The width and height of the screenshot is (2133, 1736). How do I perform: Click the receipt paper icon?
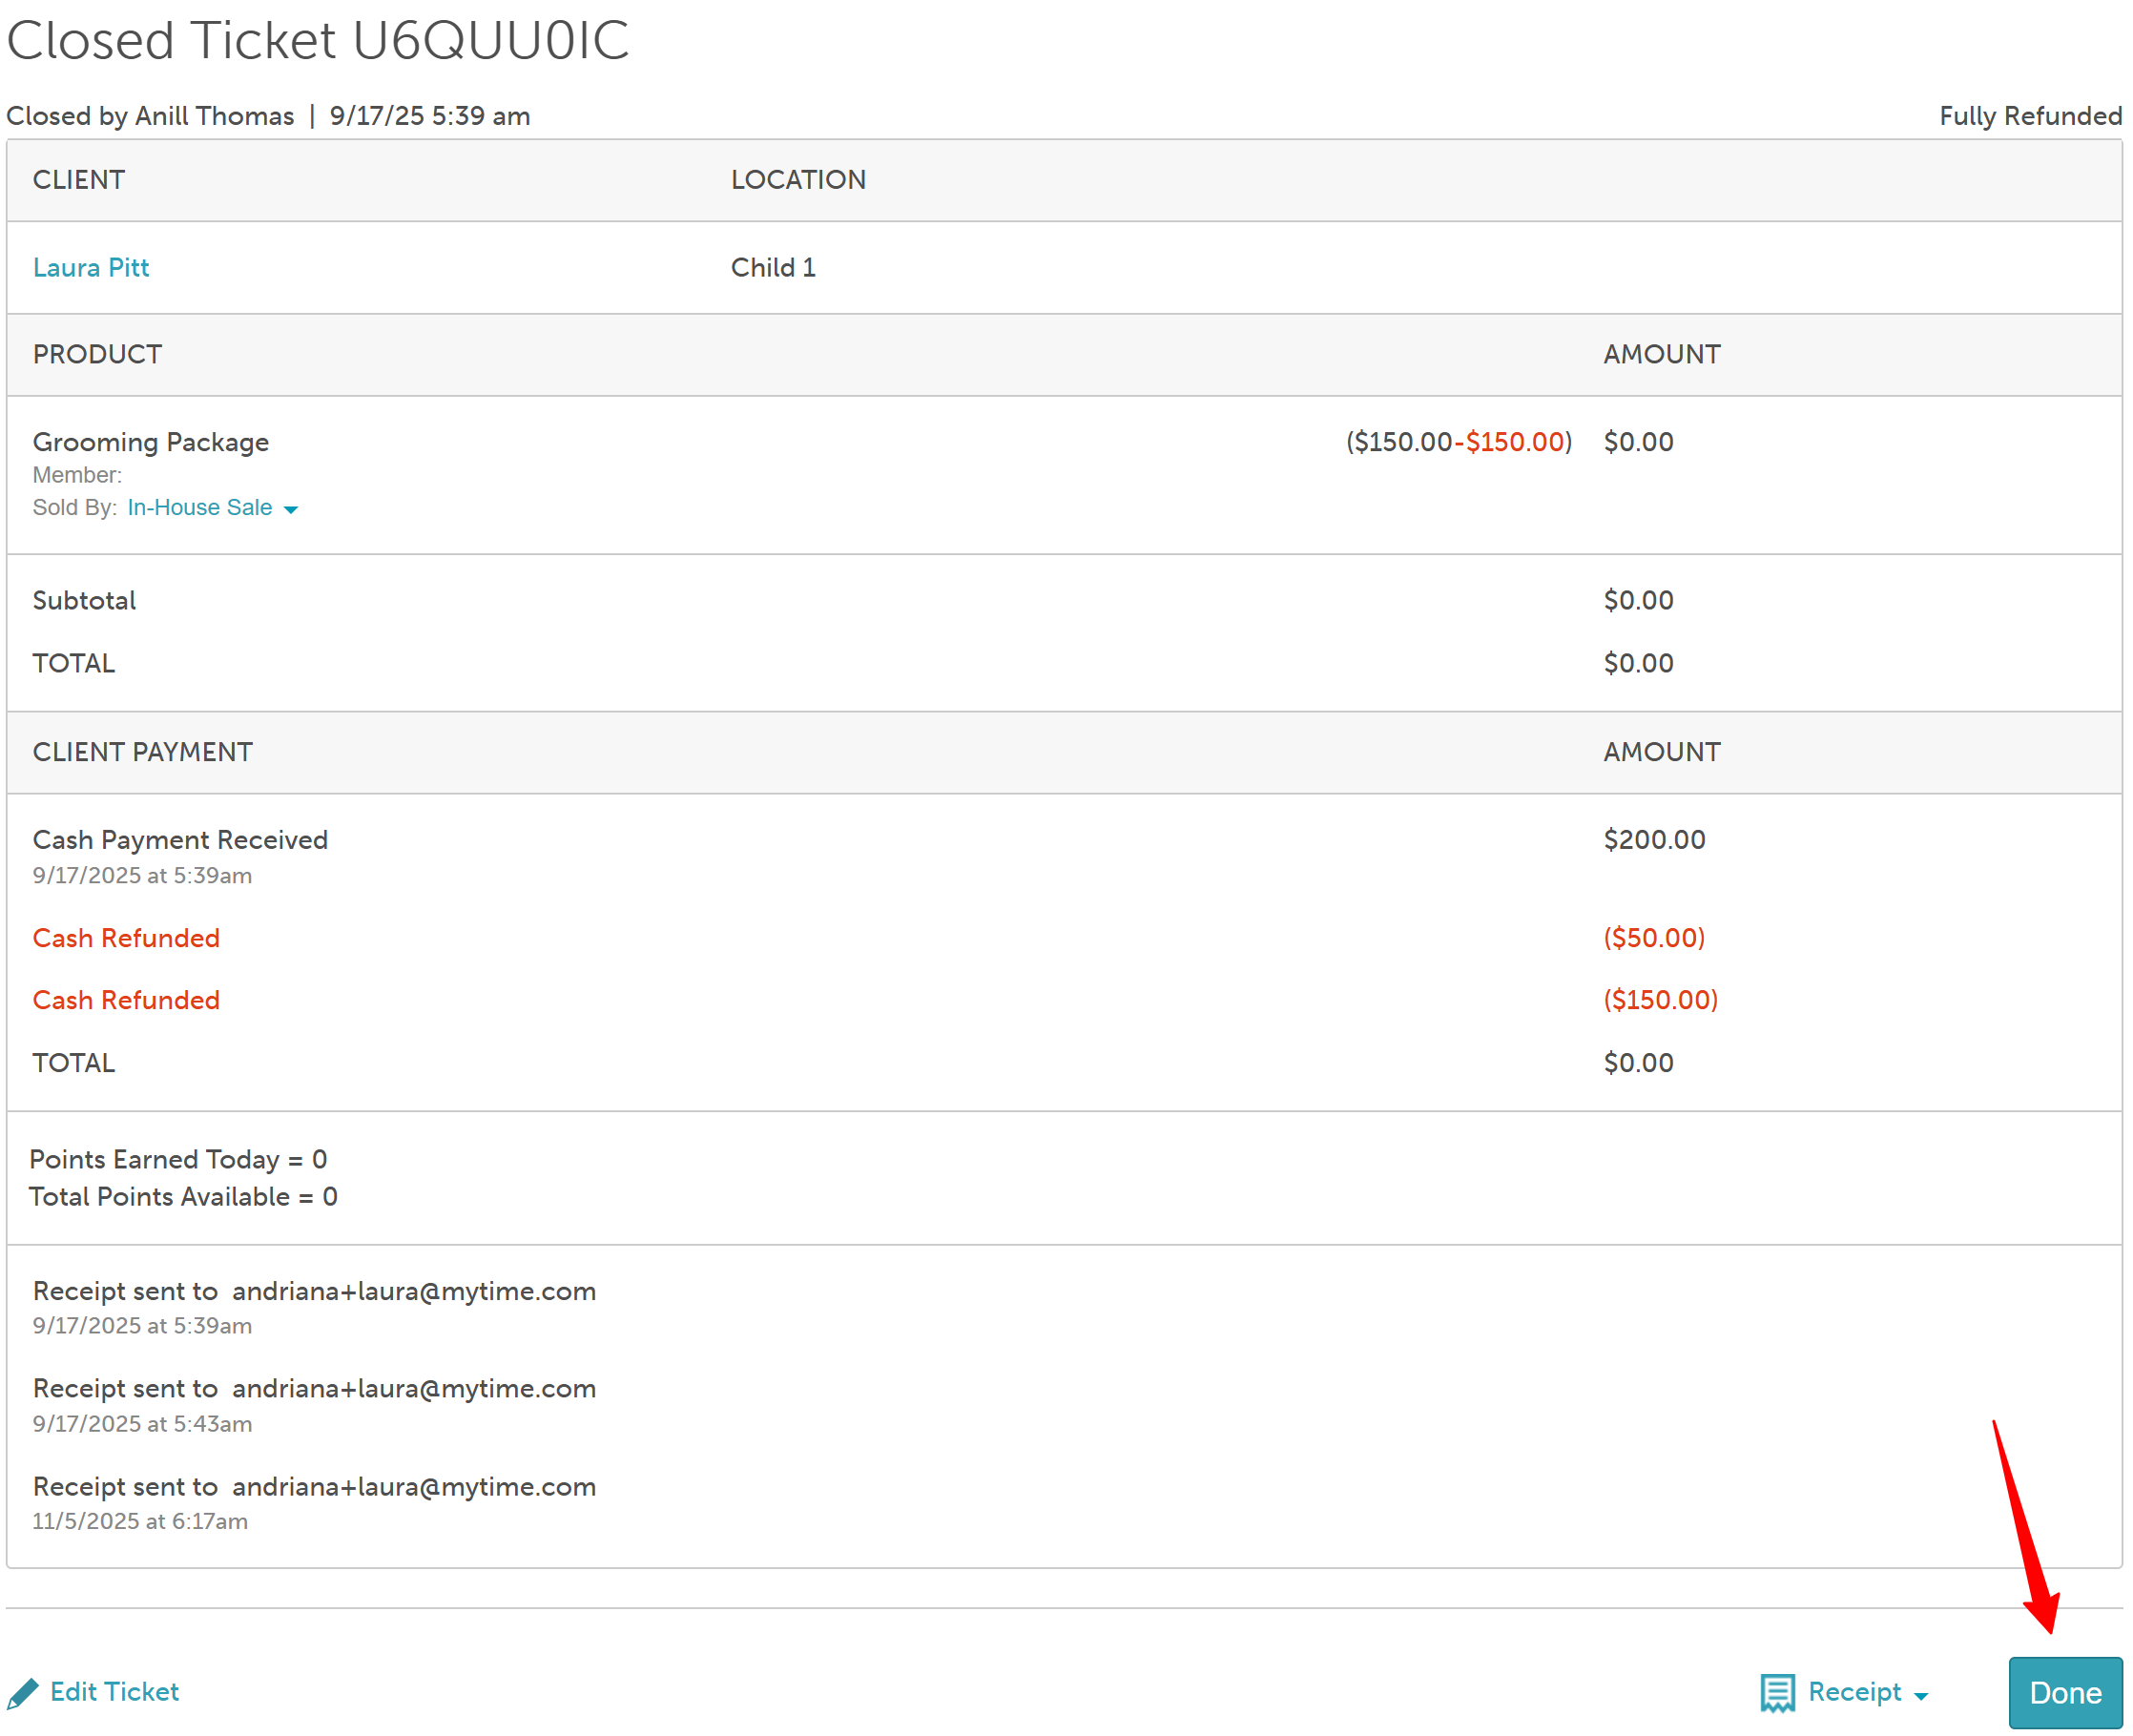1777,1693
